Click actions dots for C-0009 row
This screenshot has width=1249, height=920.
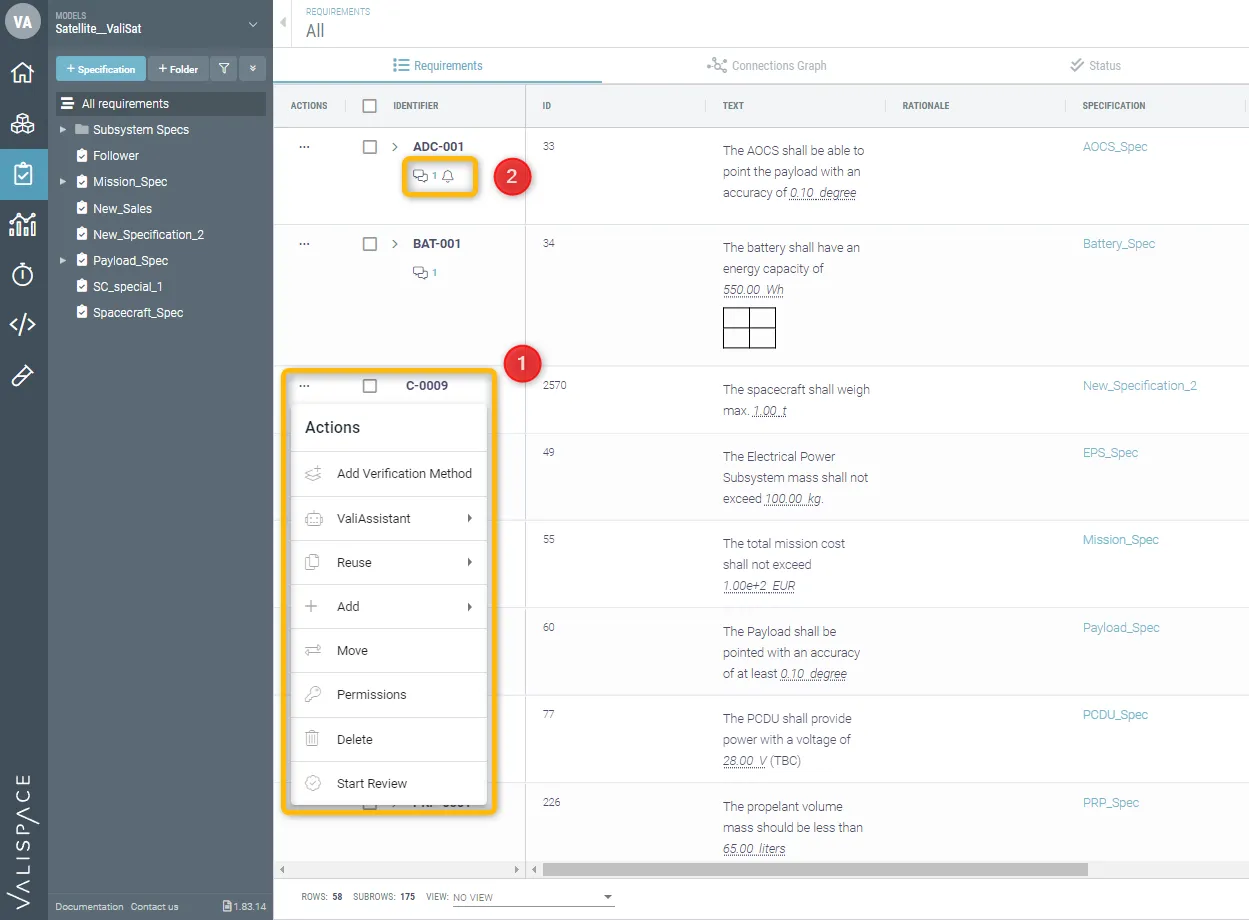pyautogui.click(x=304, y=386)
